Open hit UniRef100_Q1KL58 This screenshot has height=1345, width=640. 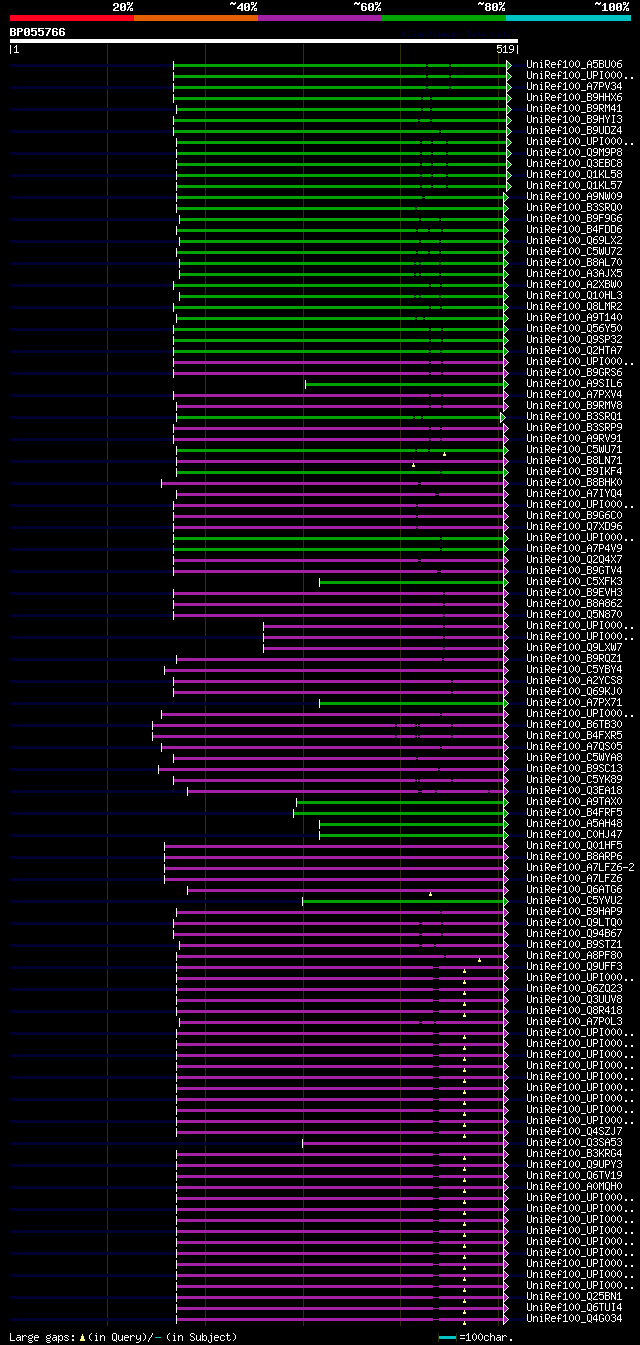click(x=574, y=174)
